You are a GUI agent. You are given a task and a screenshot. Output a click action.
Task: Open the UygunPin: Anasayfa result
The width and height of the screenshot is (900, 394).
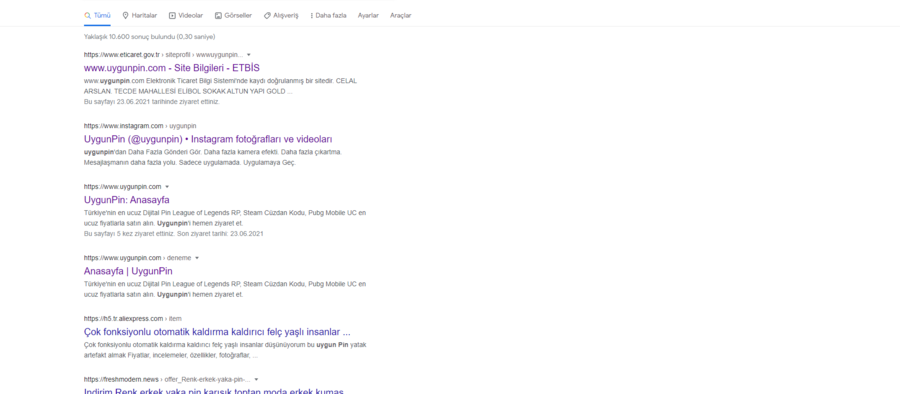(x=126, y=200)
